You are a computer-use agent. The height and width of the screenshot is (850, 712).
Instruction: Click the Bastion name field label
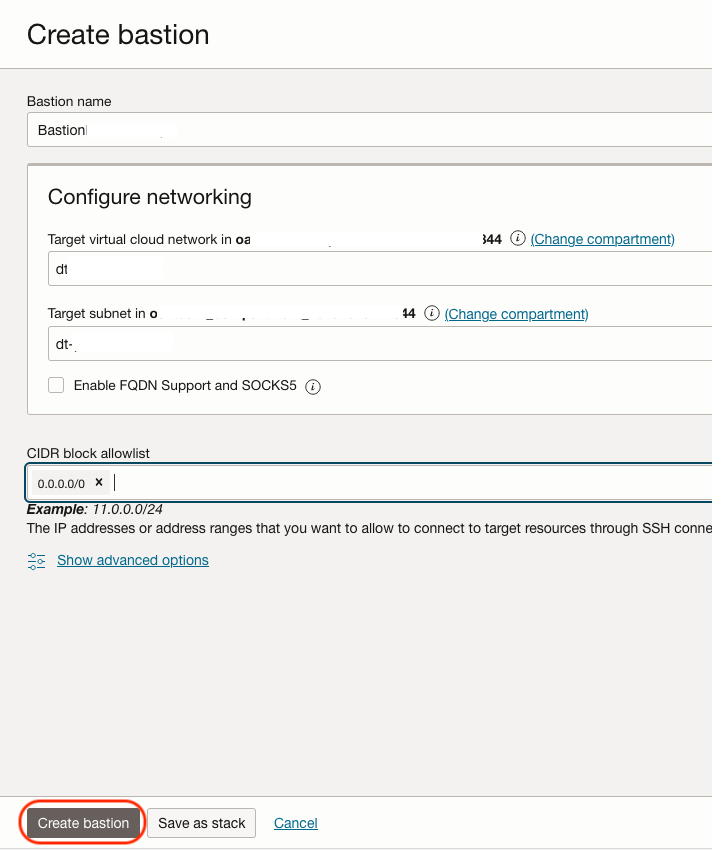tap(69, 101)
